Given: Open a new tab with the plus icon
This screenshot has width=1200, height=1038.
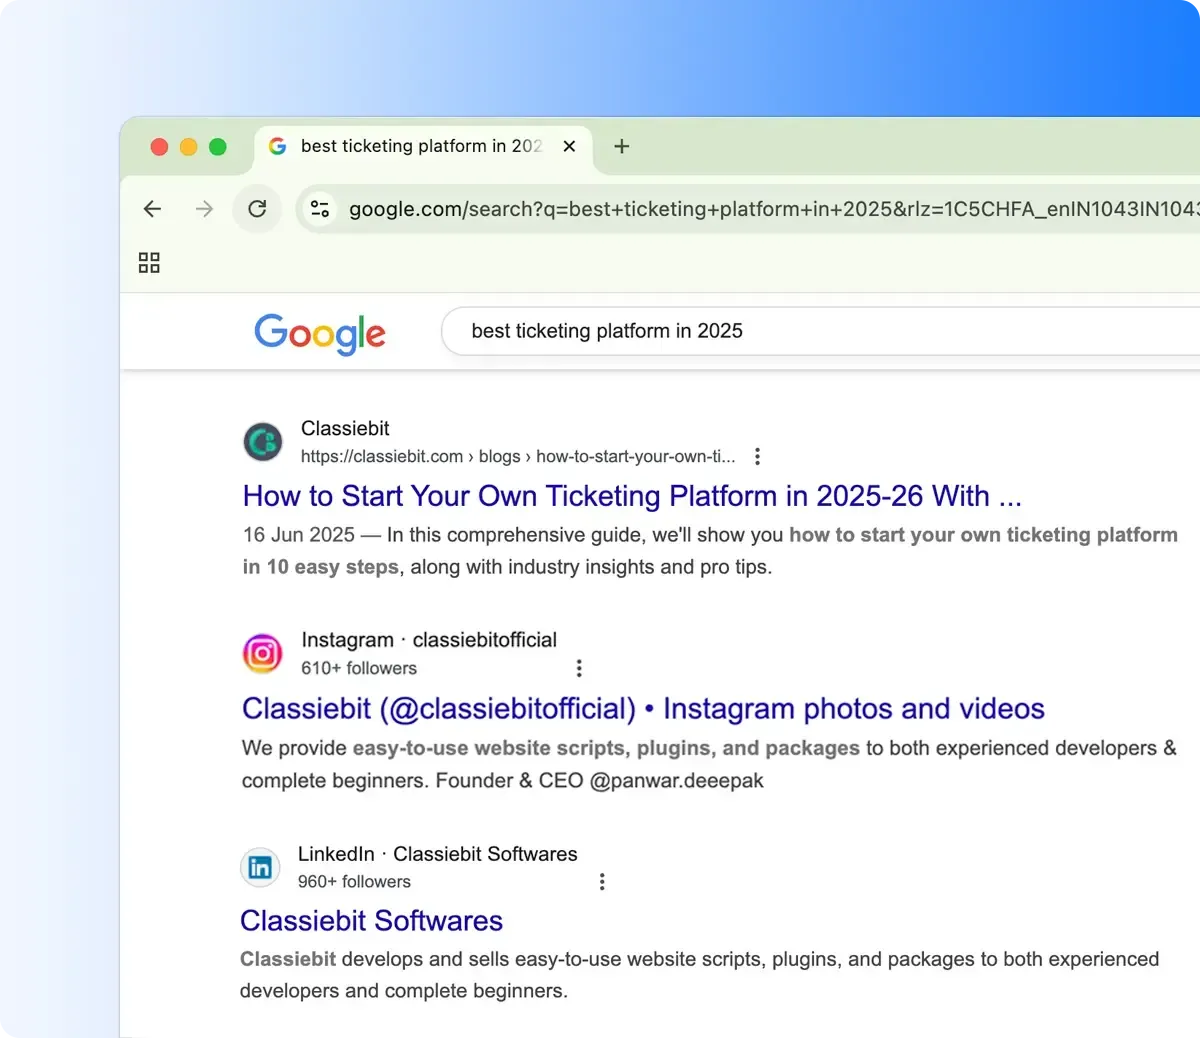Looking at the screenshot, I should click(x=621, y=146).
